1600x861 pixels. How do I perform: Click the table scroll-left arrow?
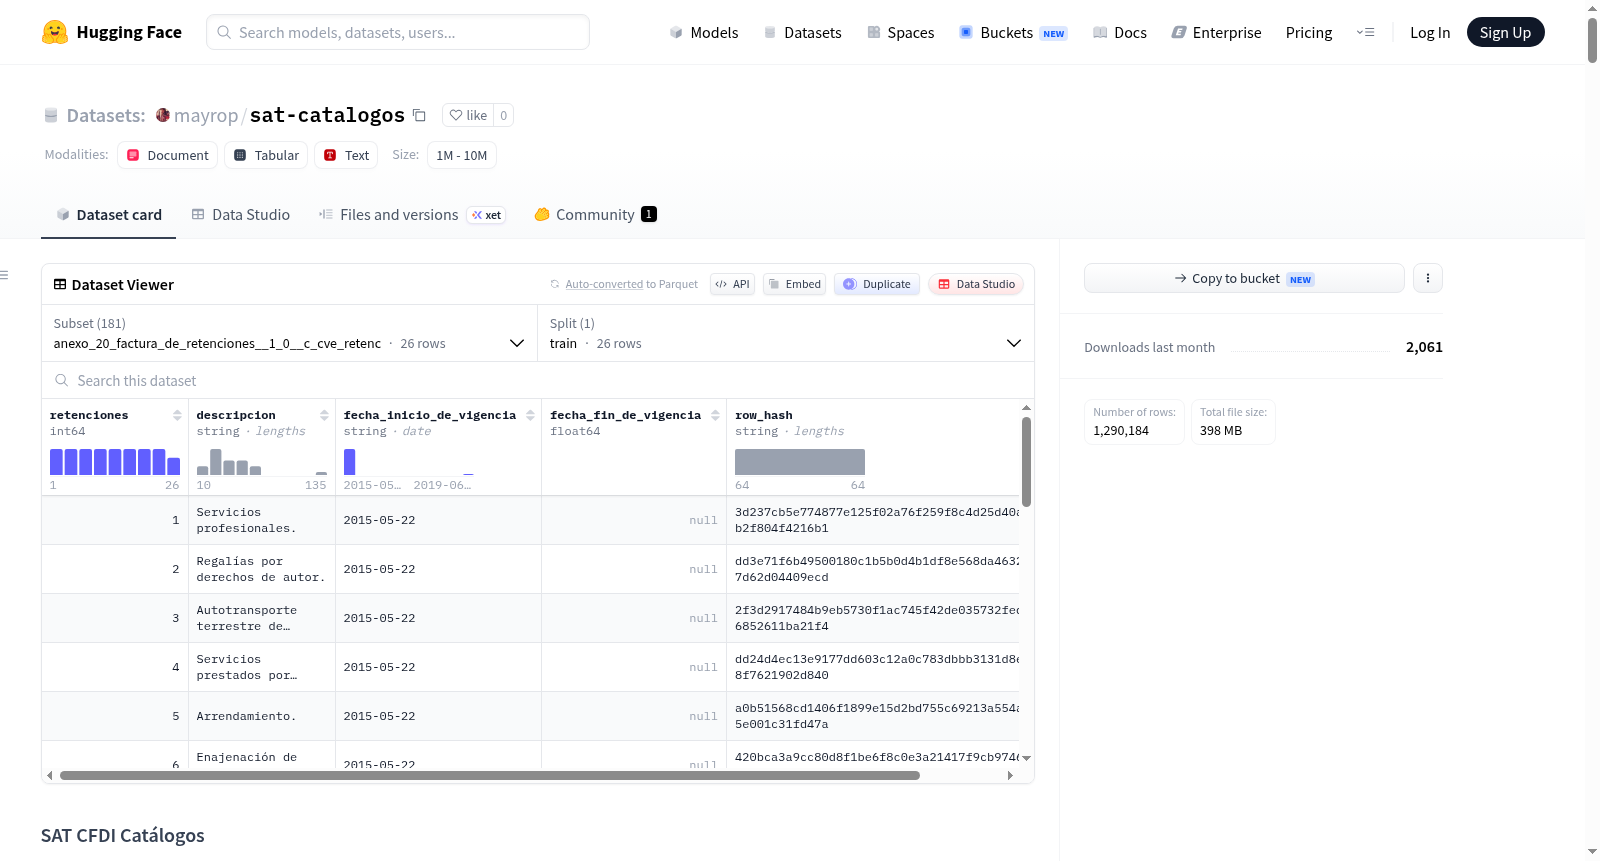tap(50, 775)
